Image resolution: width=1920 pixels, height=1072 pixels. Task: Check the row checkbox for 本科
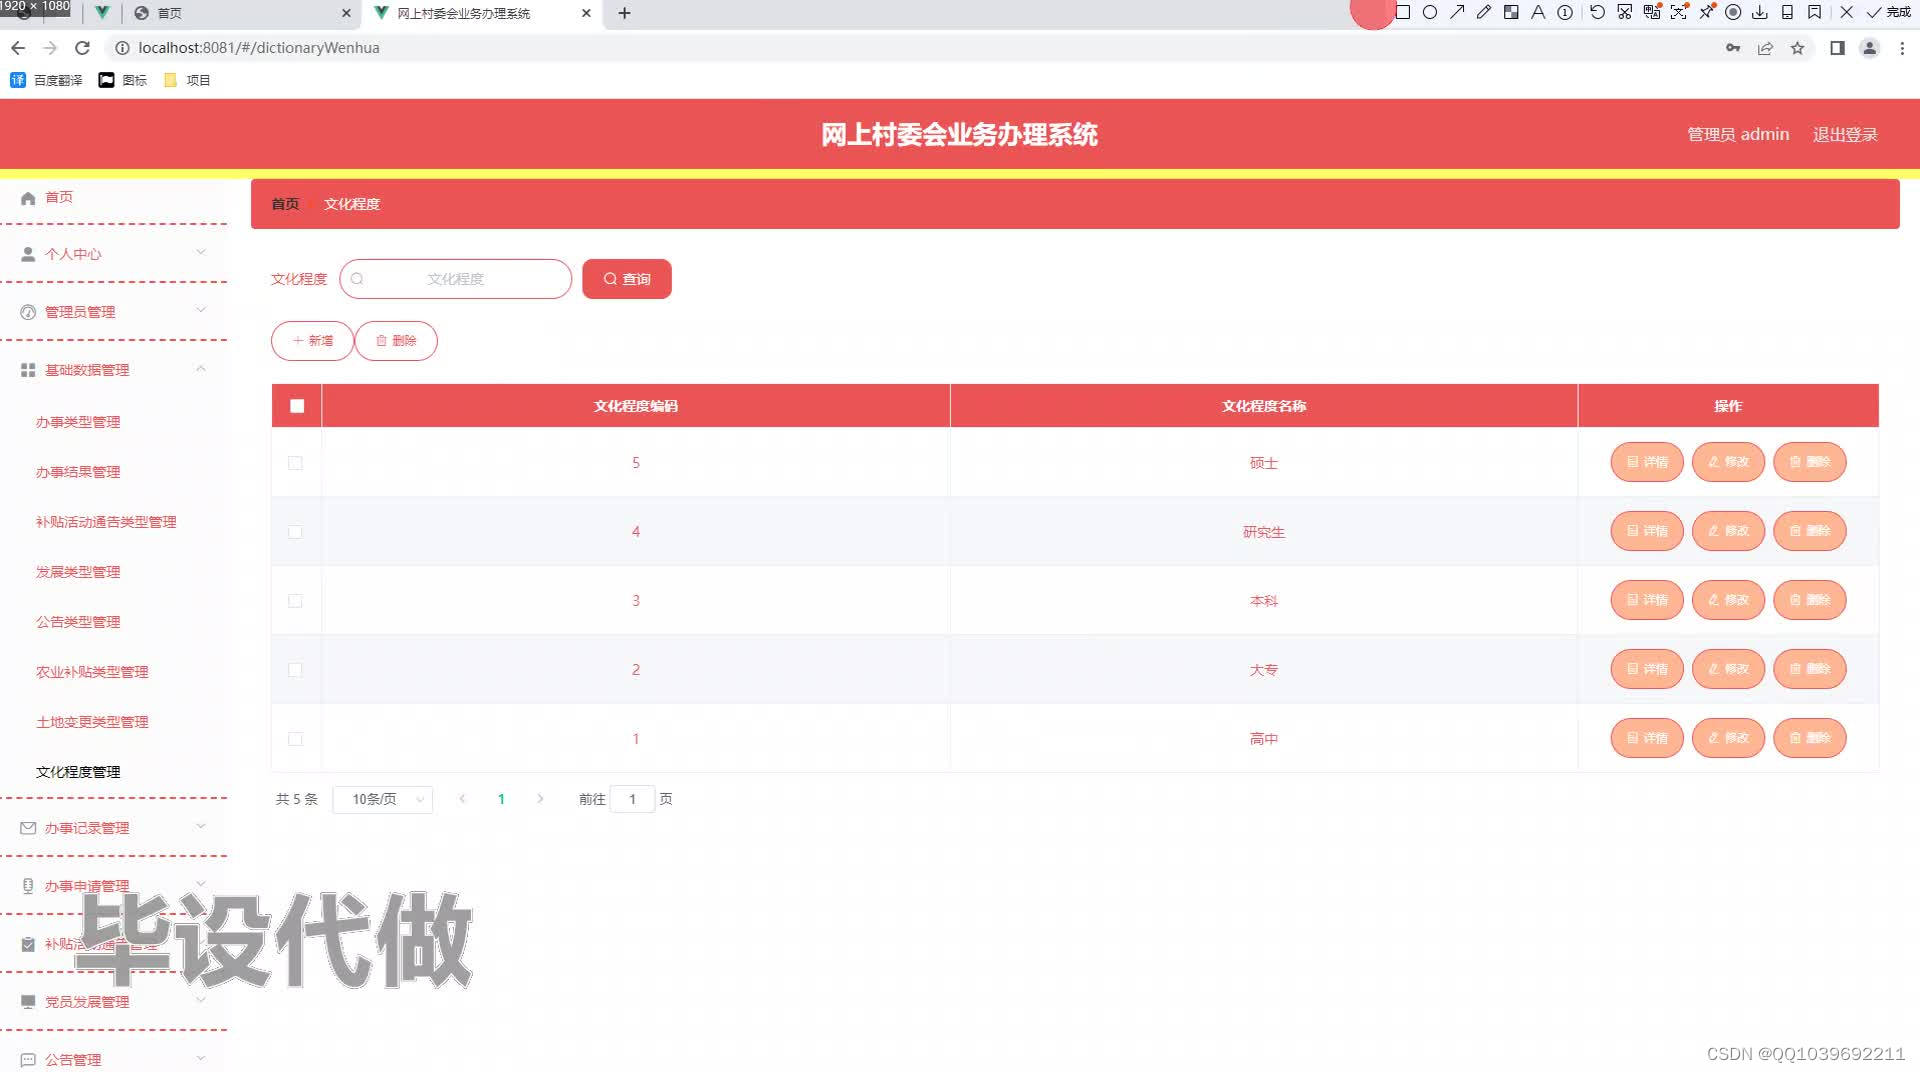click(295, 601)
